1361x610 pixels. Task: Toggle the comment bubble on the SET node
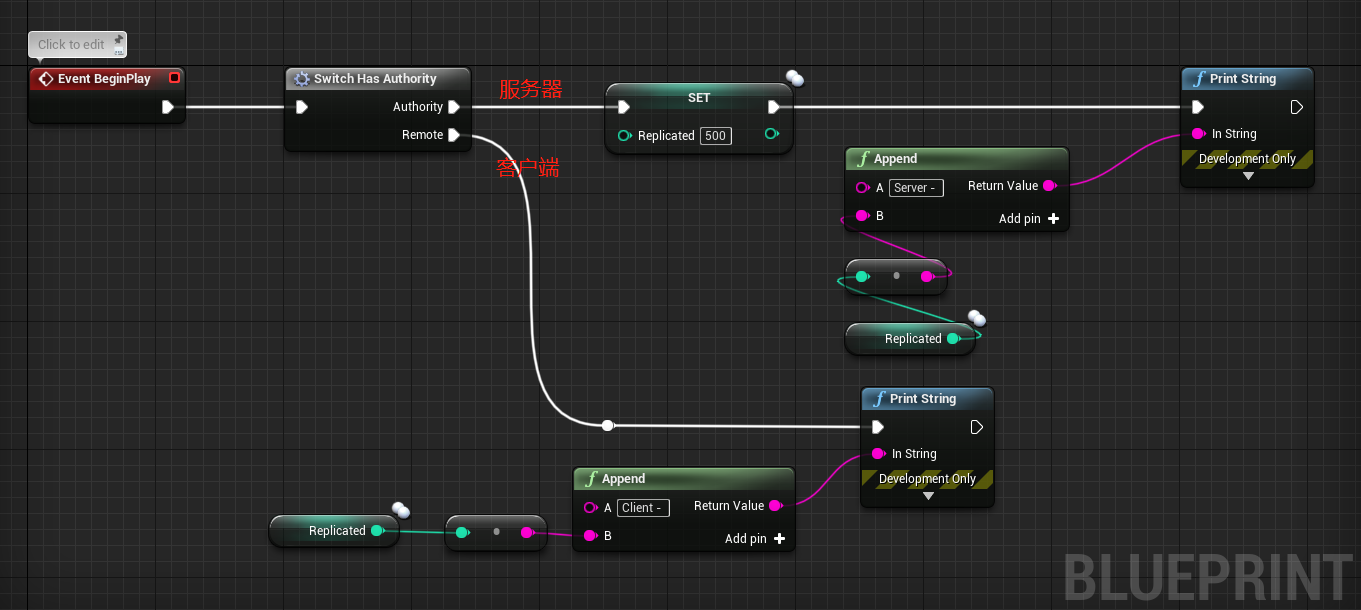(x=793, y=78)
